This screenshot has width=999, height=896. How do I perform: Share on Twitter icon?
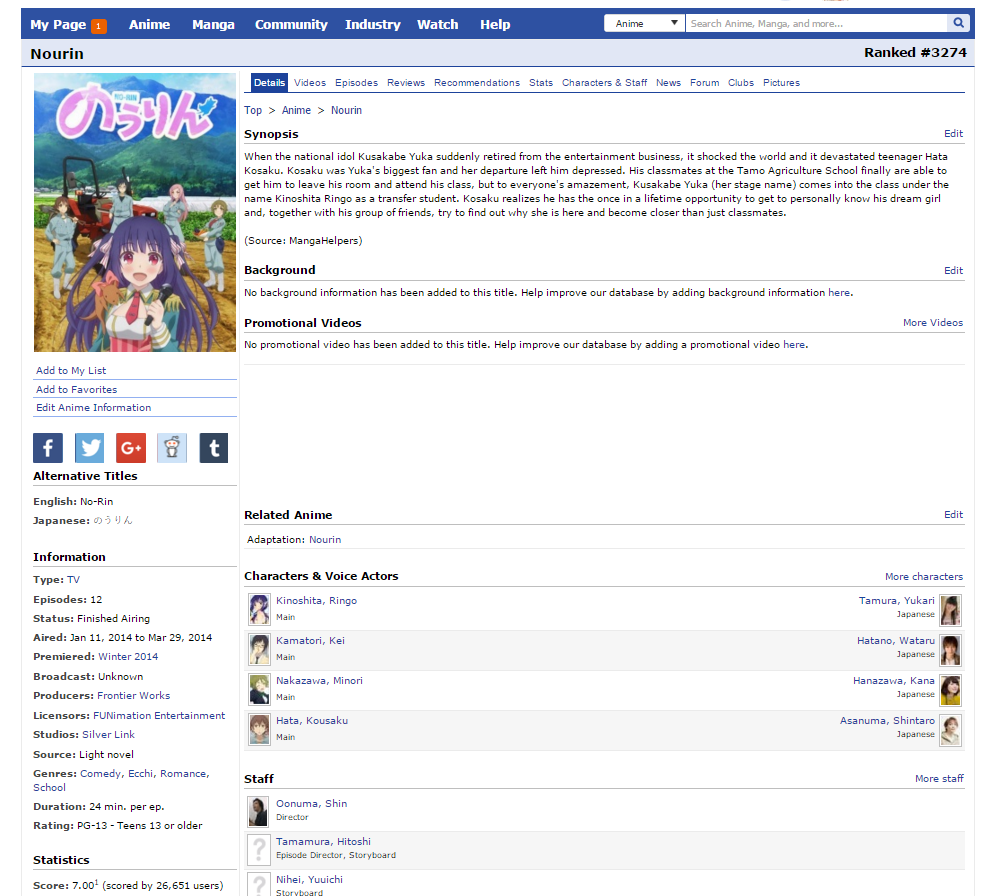(89, 448)
